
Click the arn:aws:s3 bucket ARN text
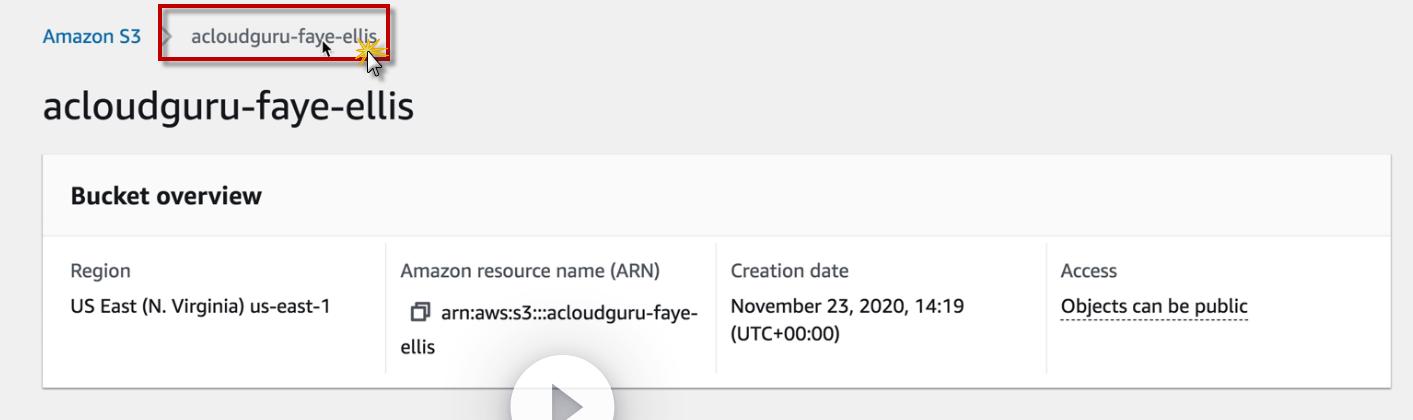tap(569, 313)
